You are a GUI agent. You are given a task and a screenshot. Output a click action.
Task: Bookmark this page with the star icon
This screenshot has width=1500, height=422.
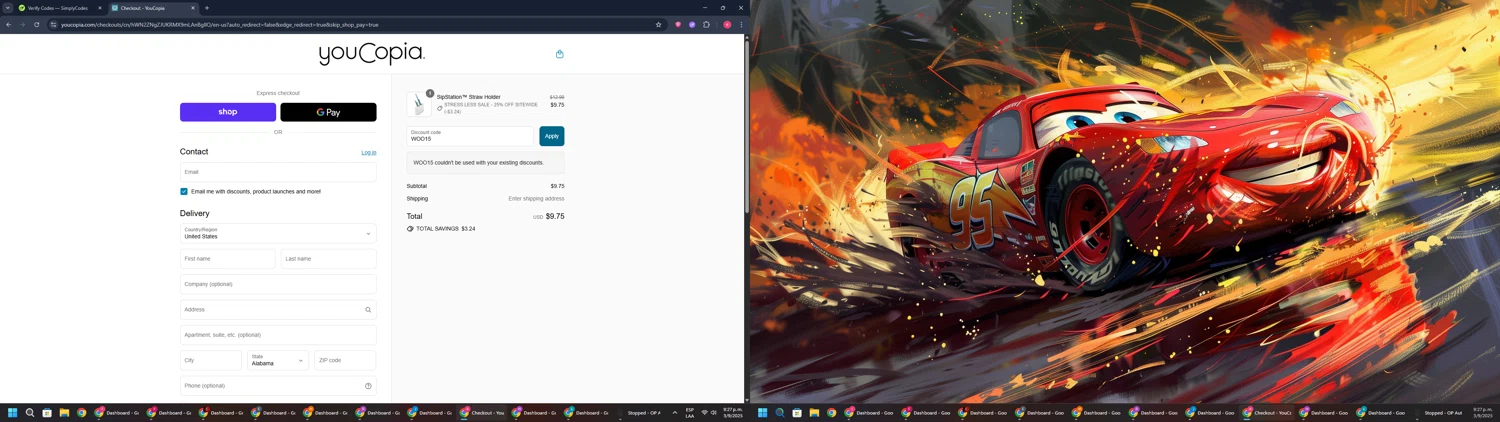658,24
